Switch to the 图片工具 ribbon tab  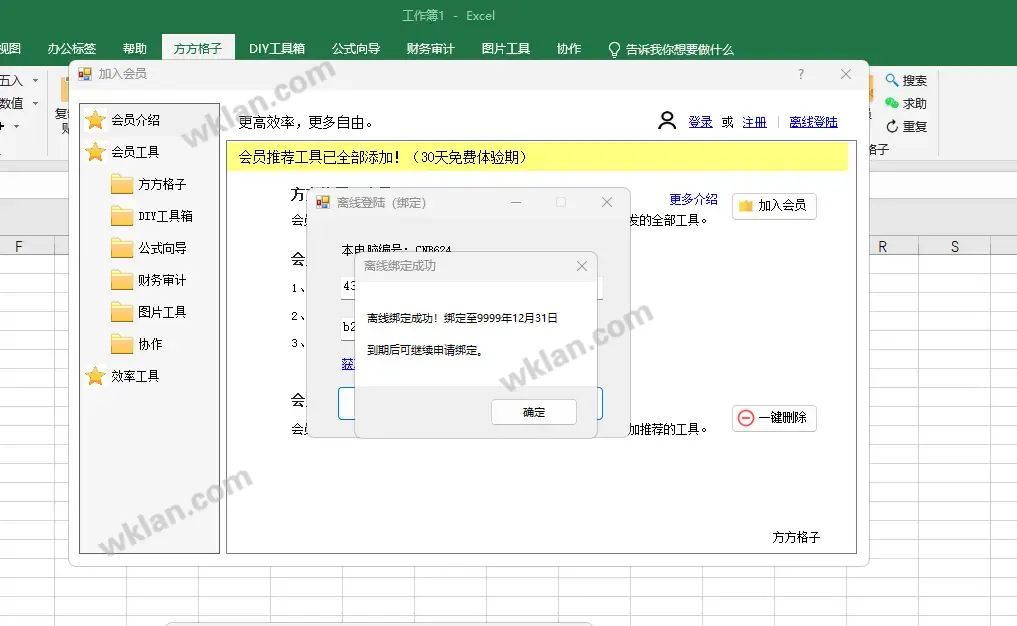coord(506,49)
